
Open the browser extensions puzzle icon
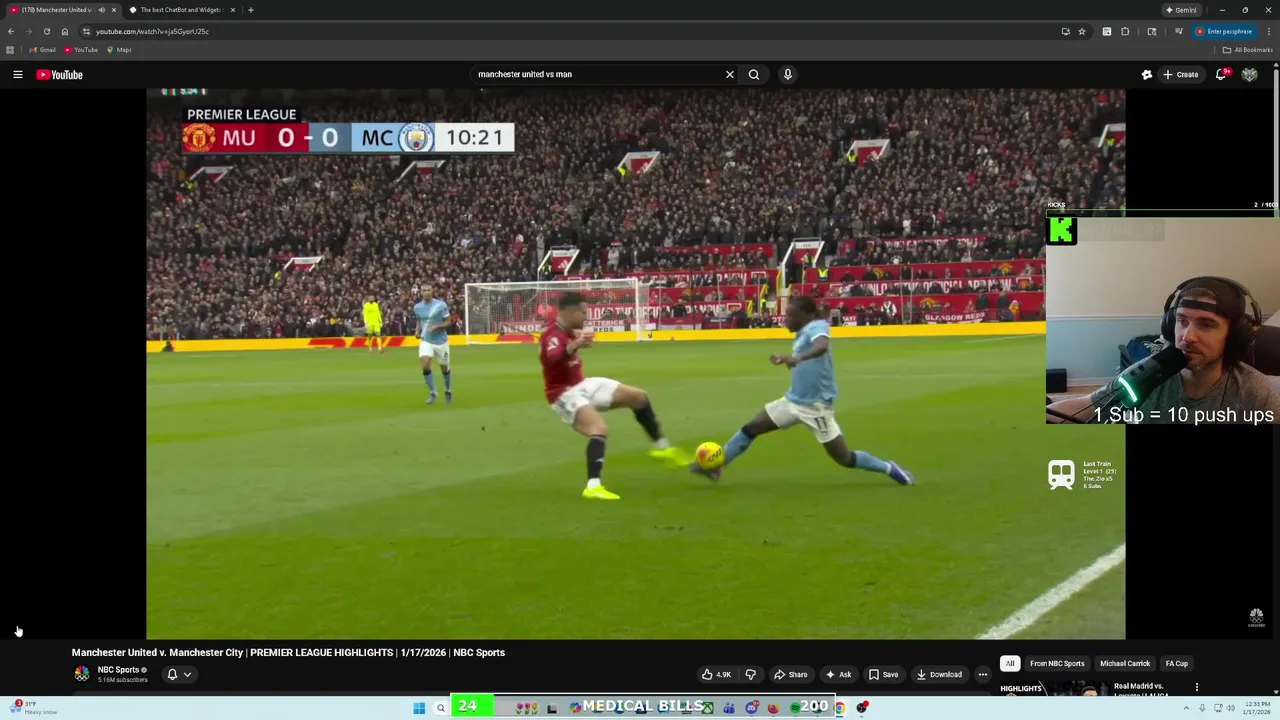point(1125,31)
